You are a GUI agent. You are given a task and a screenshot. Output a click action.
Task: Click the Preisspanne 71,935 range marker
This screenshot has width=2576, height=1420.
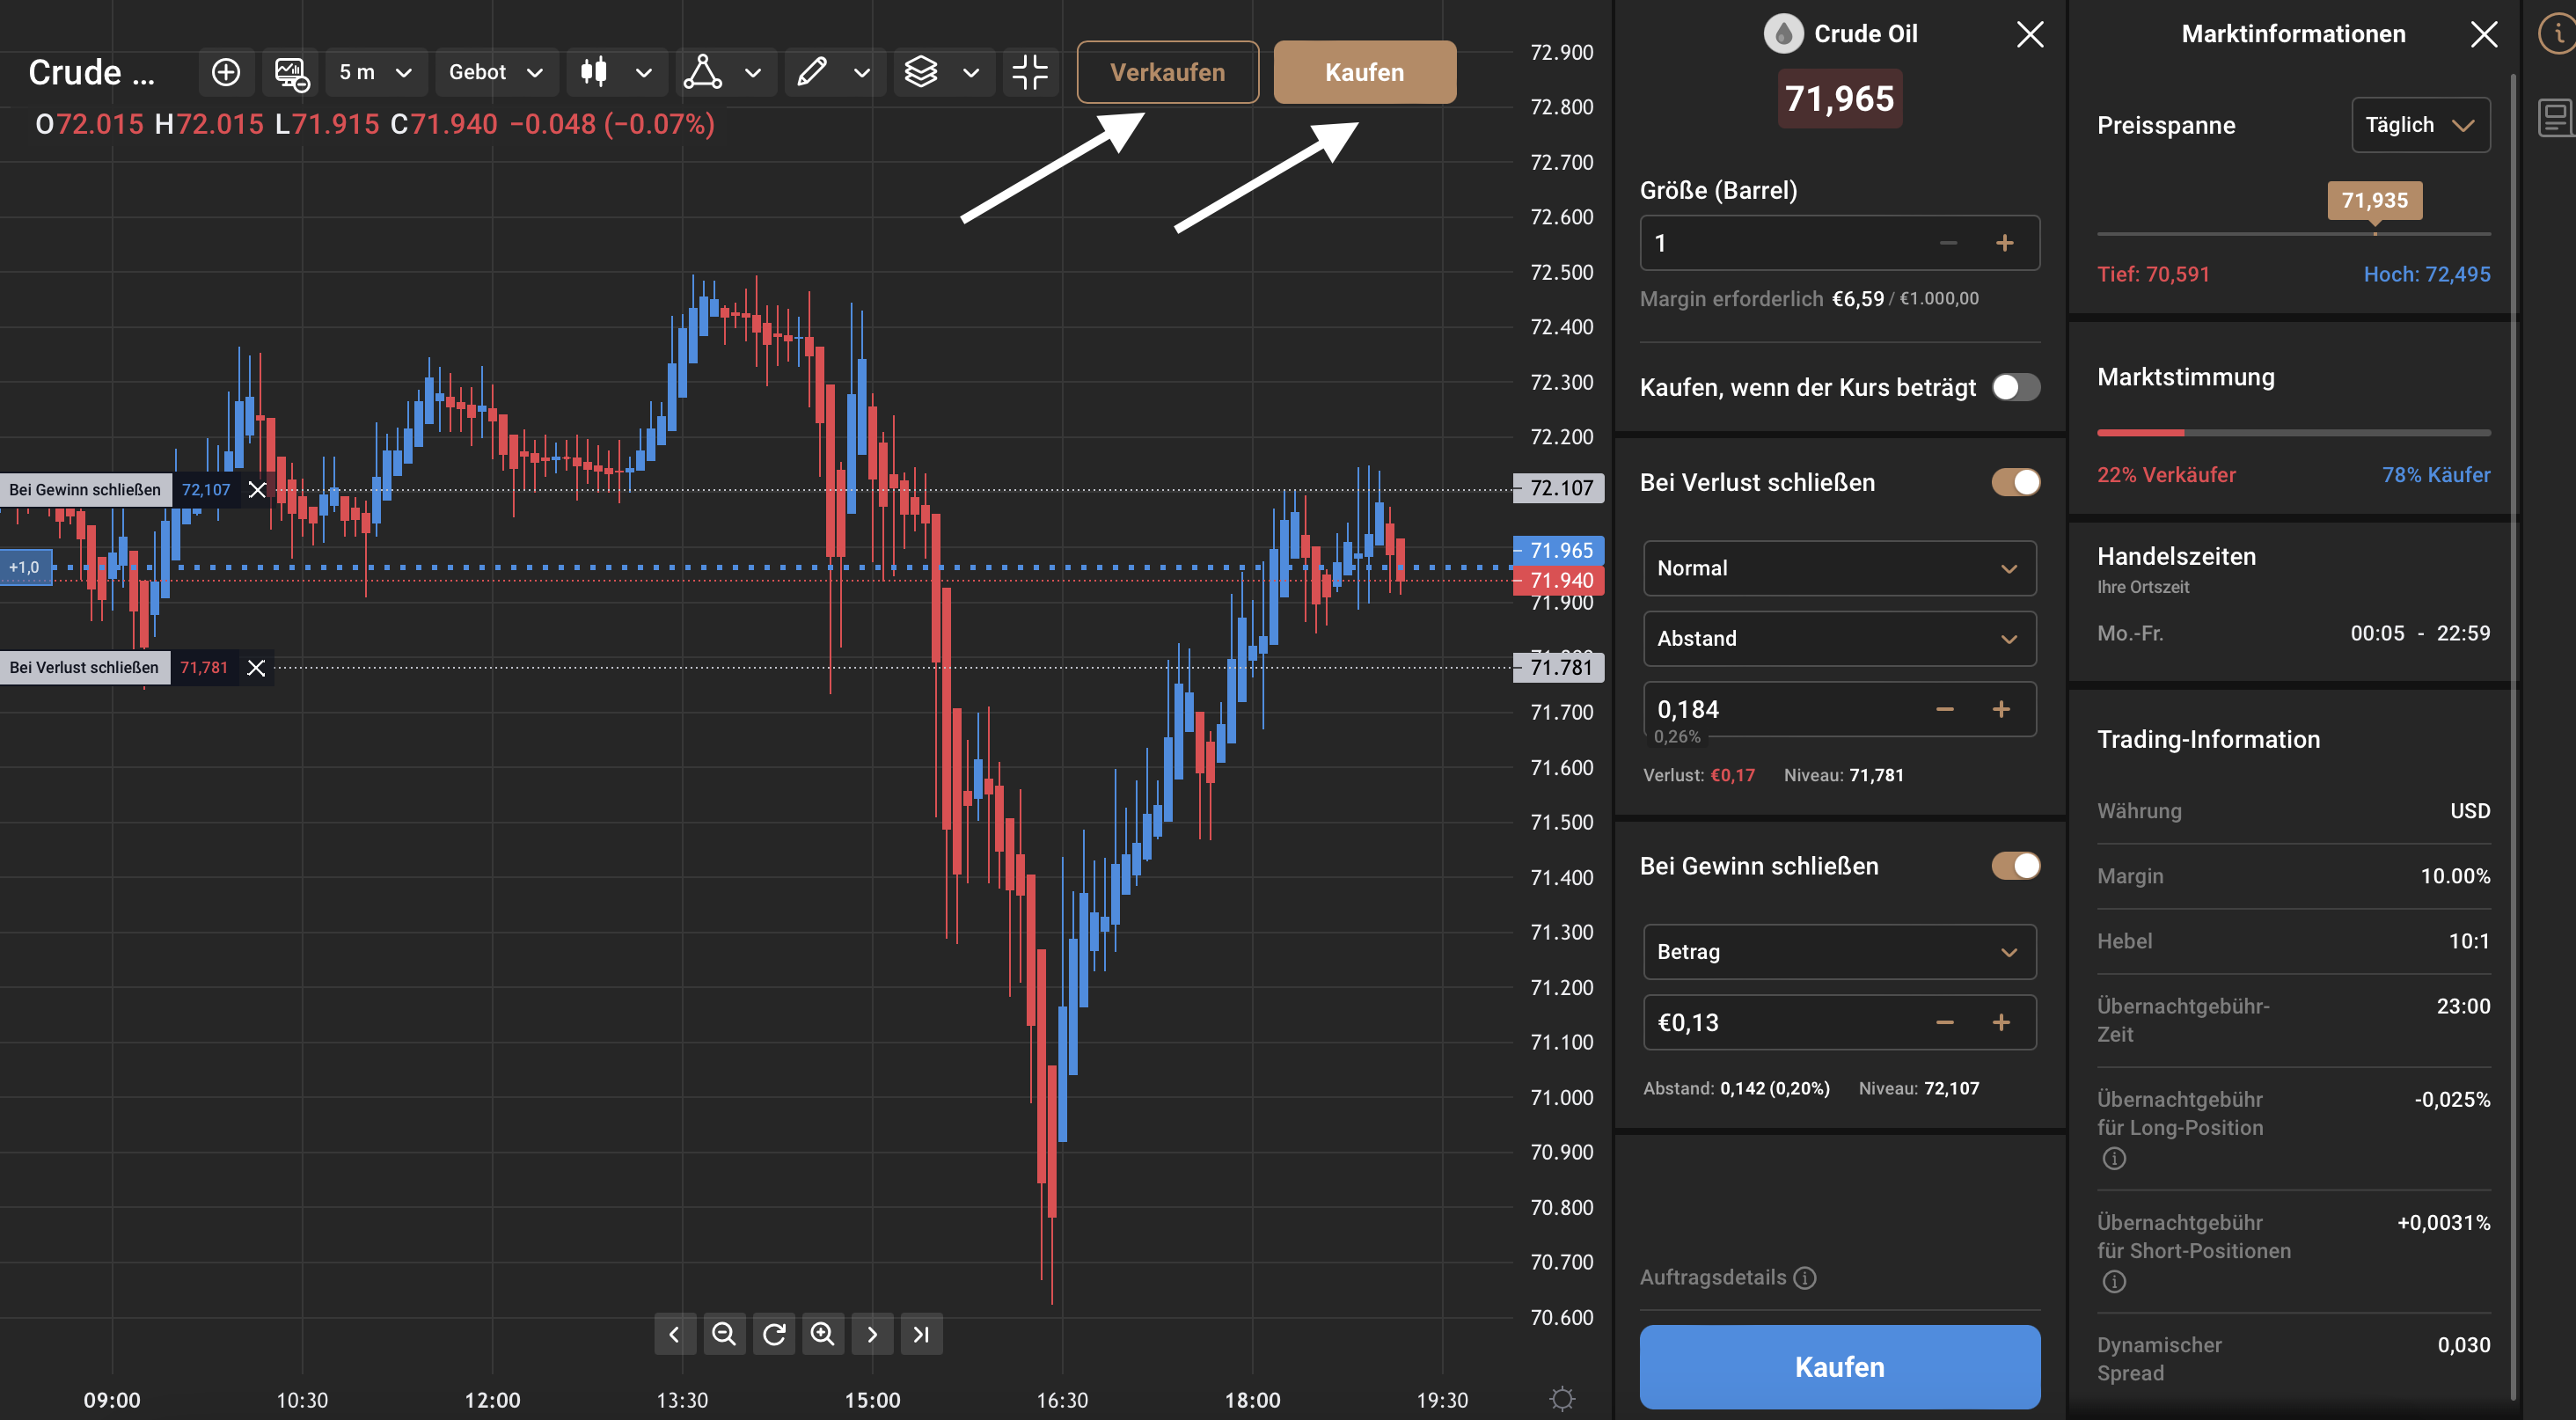[2375, 201]
